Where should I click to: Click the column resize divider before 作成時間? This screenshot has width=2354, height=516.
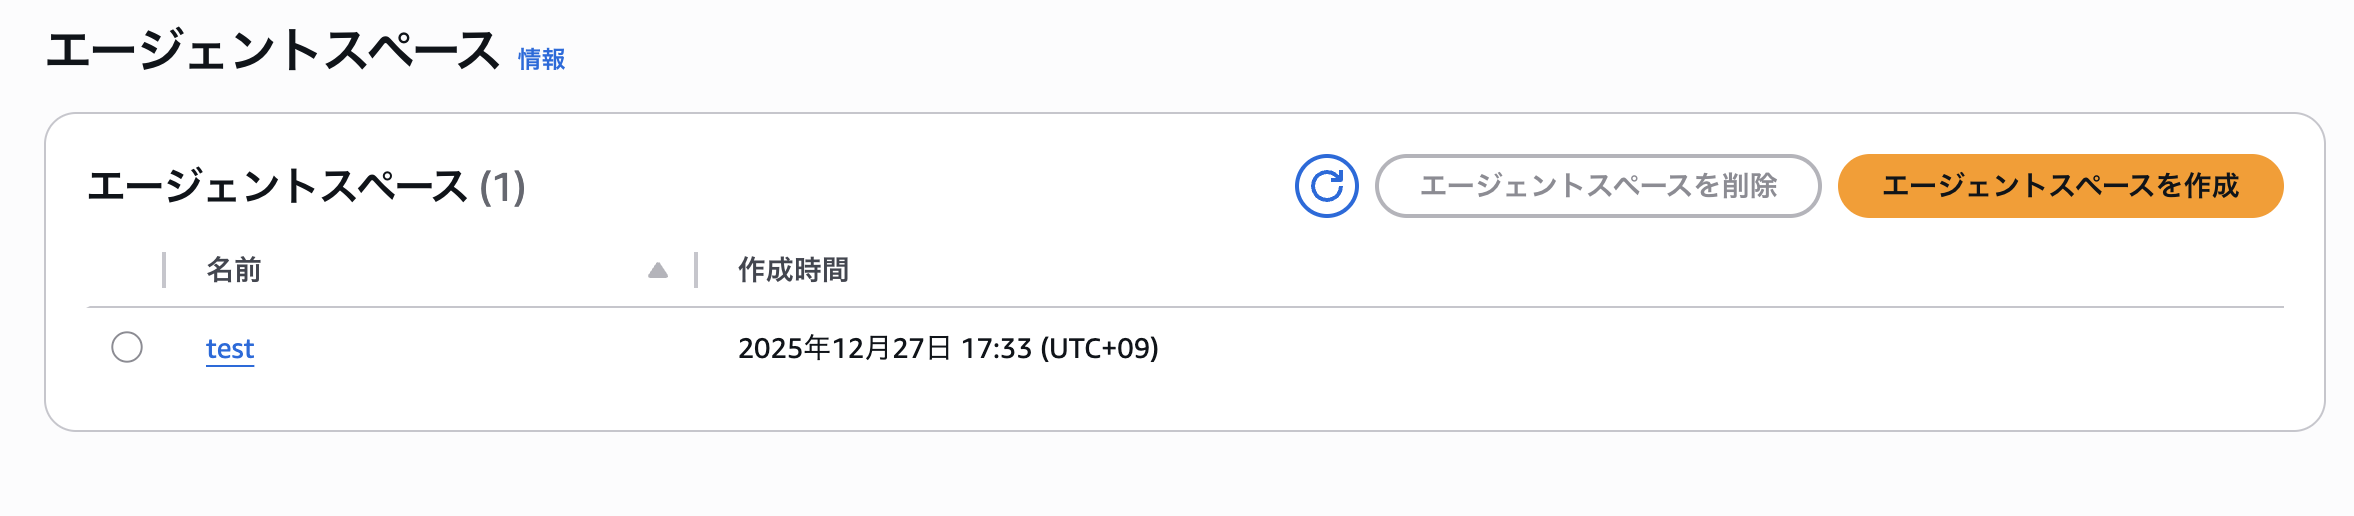[x=696, y=270]
